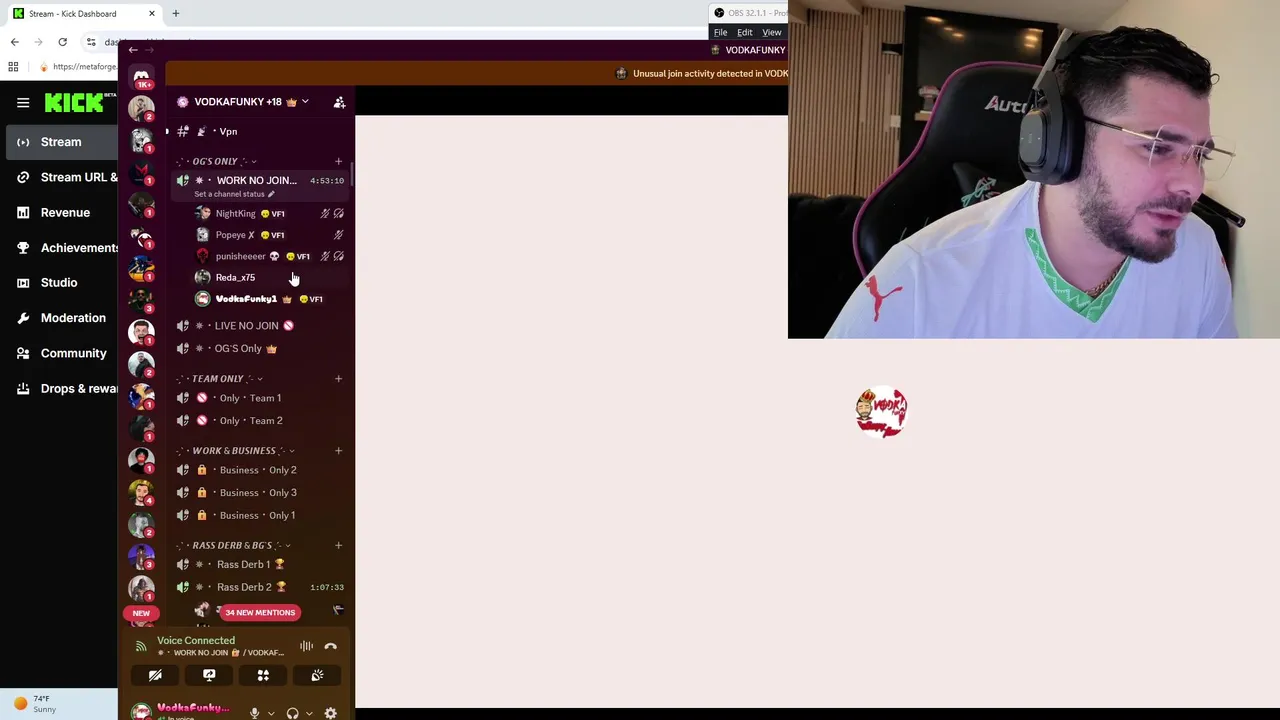Click invite people icon beside server name
Screen dimensions: 1280x720
coord(339,102)
